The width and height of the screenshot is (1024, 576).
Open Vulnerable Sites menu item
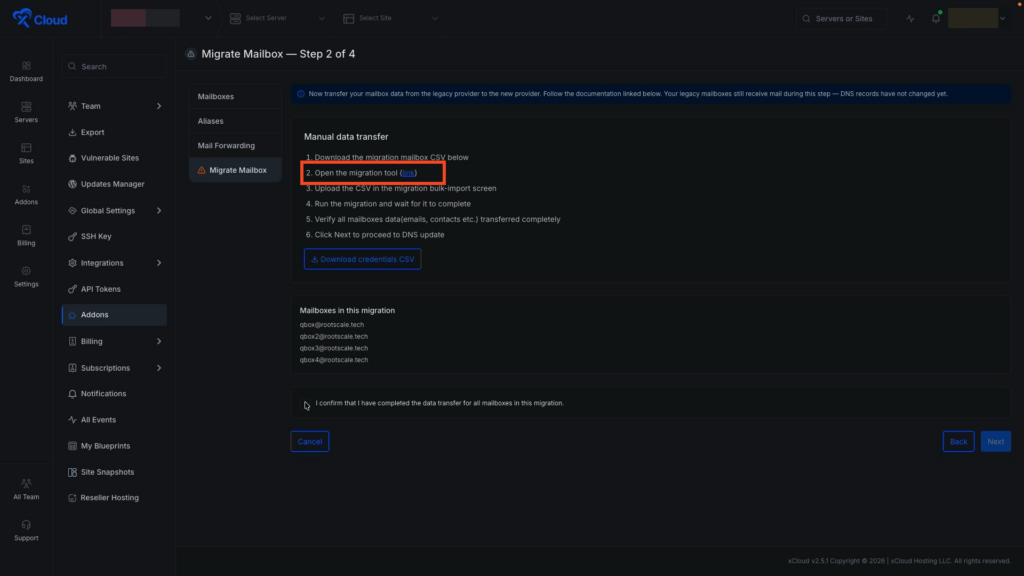pyautogui.click(x=114, y=158)
